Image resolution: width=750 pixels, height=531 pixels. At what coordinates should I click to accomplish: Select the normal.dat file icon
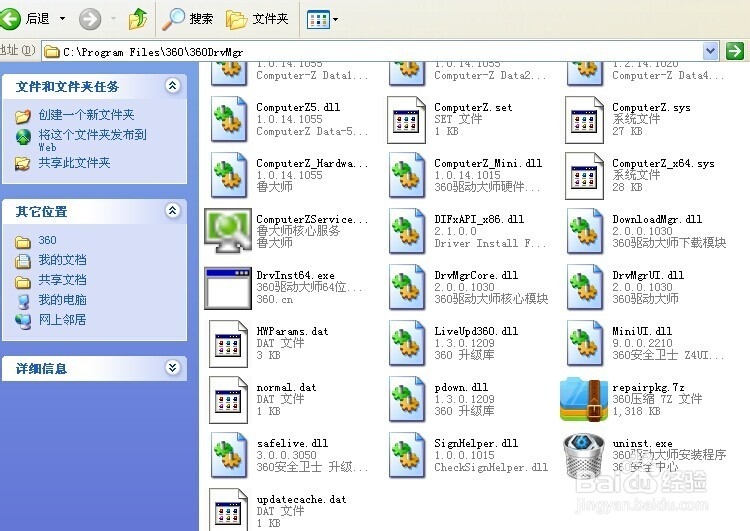click(x=228, y=399)
